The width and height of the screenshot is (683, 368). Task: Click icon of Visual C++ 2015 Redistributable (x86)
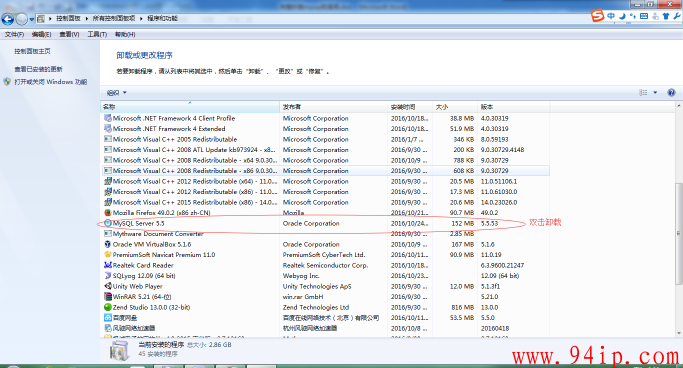(x=108, y=202)
